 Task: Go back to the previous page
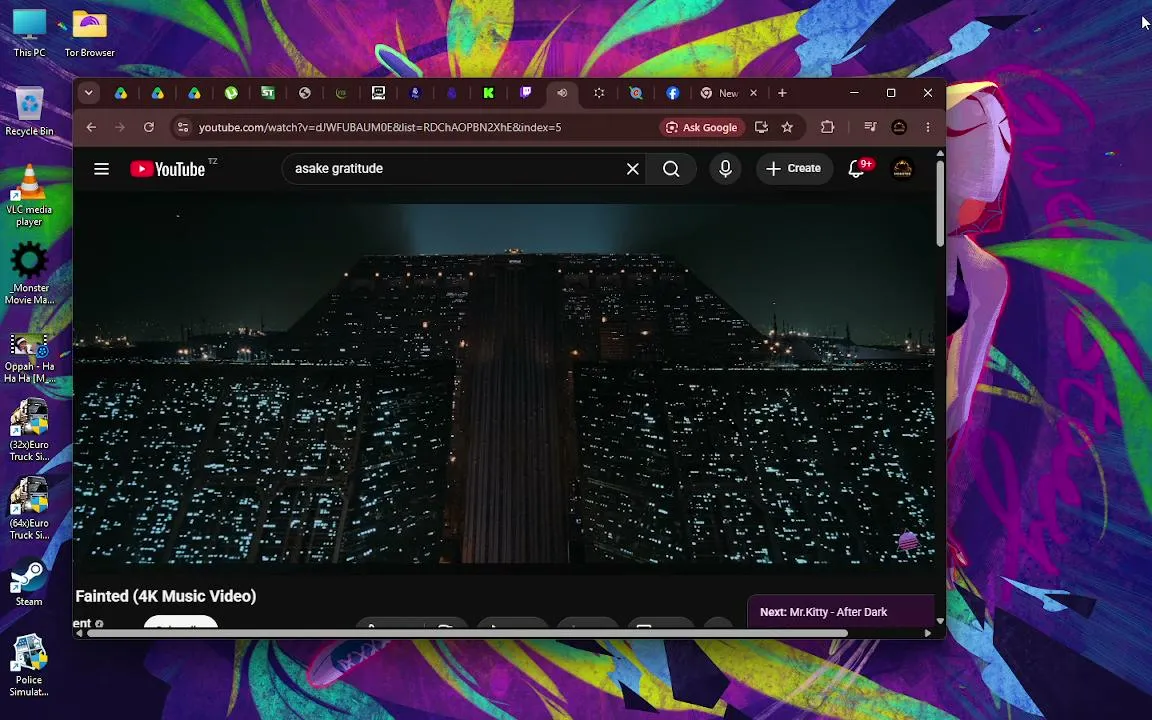coord(91,127)
